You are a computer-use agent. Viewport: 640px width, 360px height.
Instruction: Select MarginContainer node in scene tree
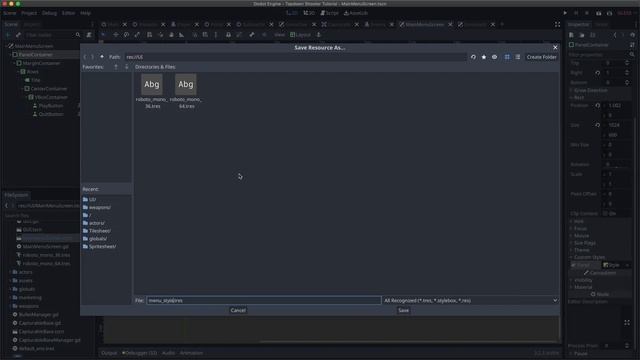coord(42,63)
